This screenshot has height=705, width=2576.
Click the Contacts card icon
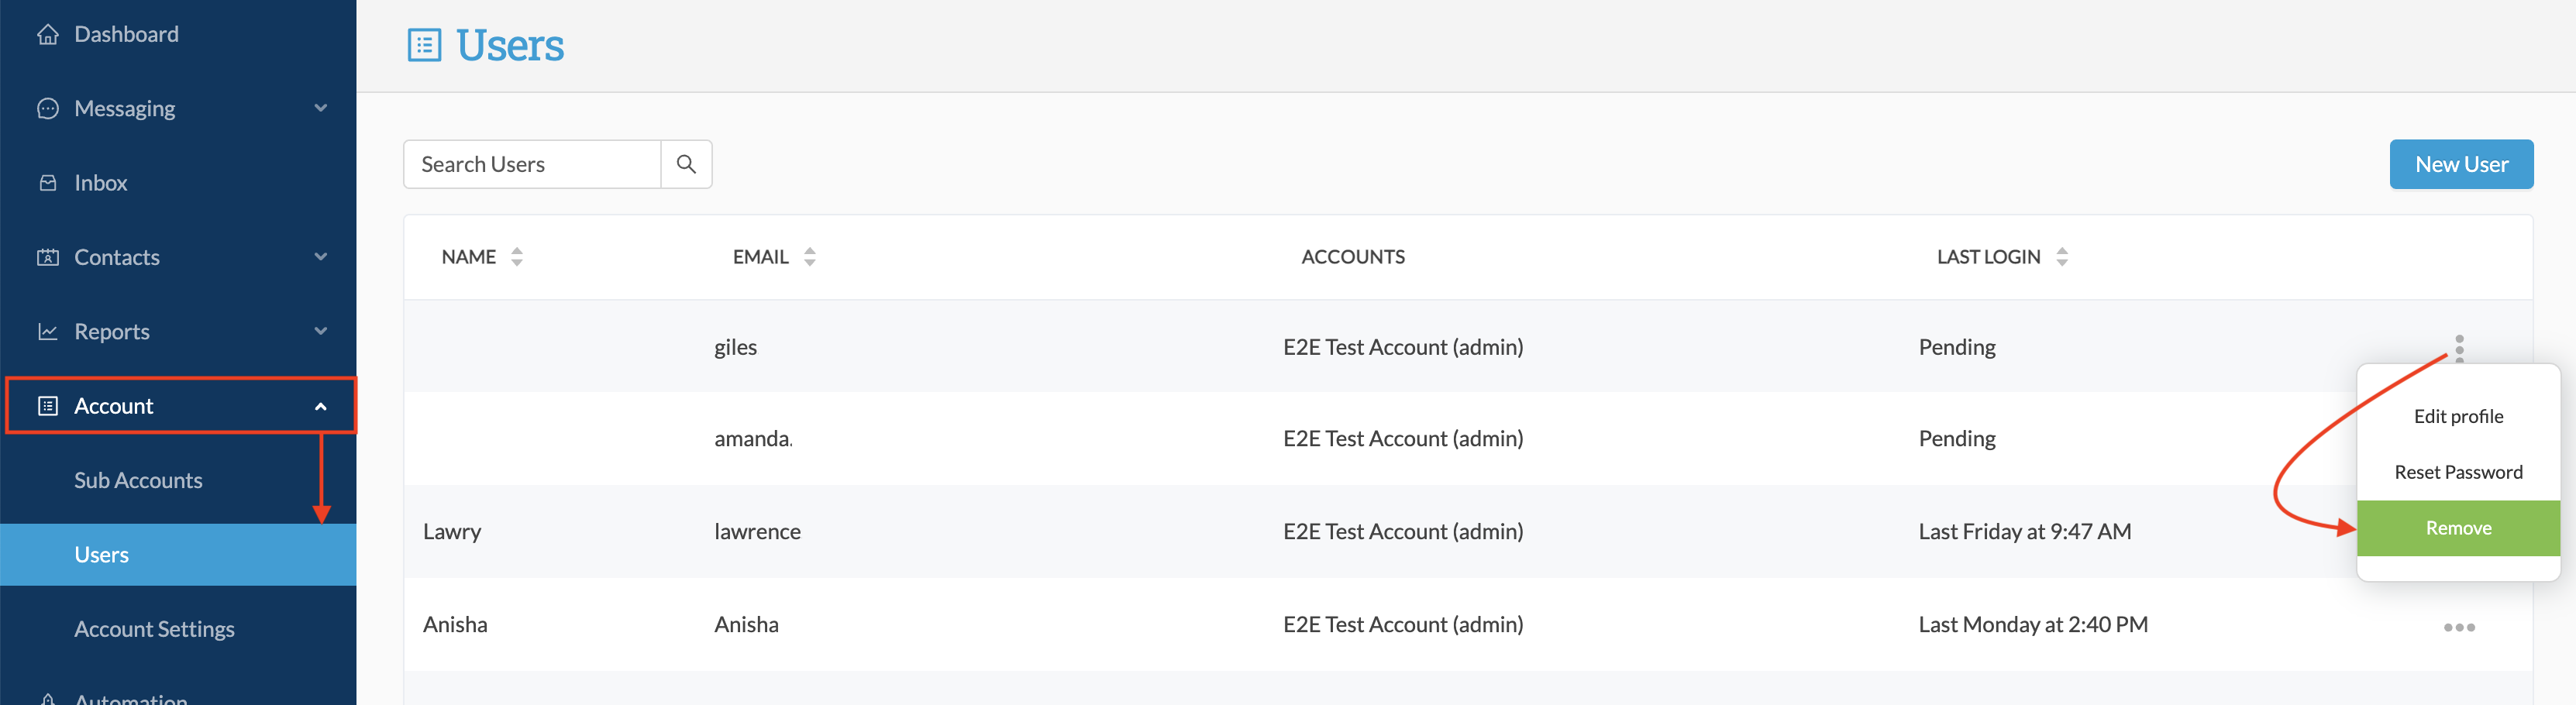(47, 257)
